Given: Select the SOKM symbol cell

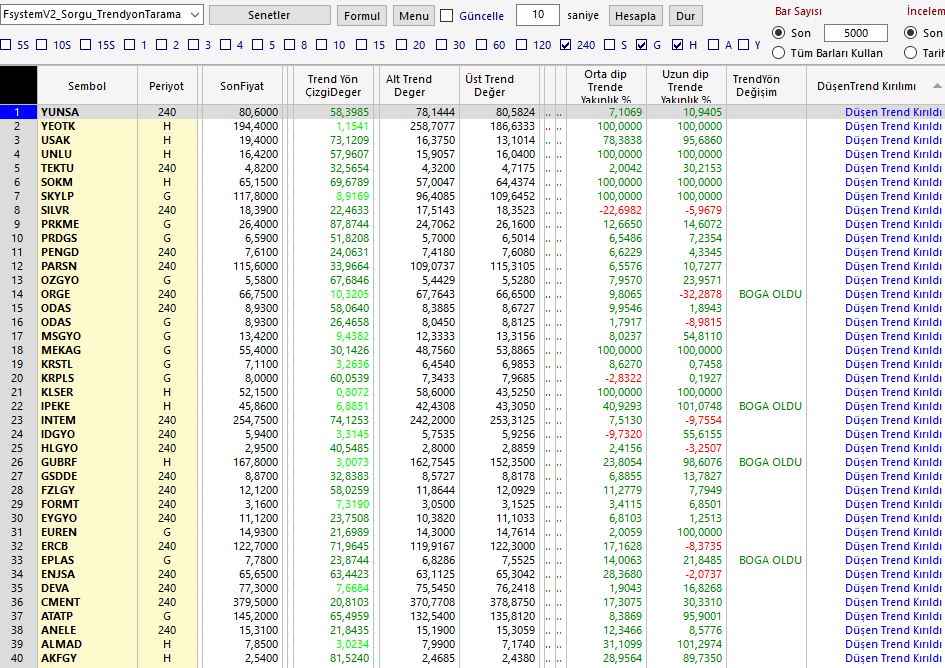Looking at the screenshot, I should click(x=87, y=182).
